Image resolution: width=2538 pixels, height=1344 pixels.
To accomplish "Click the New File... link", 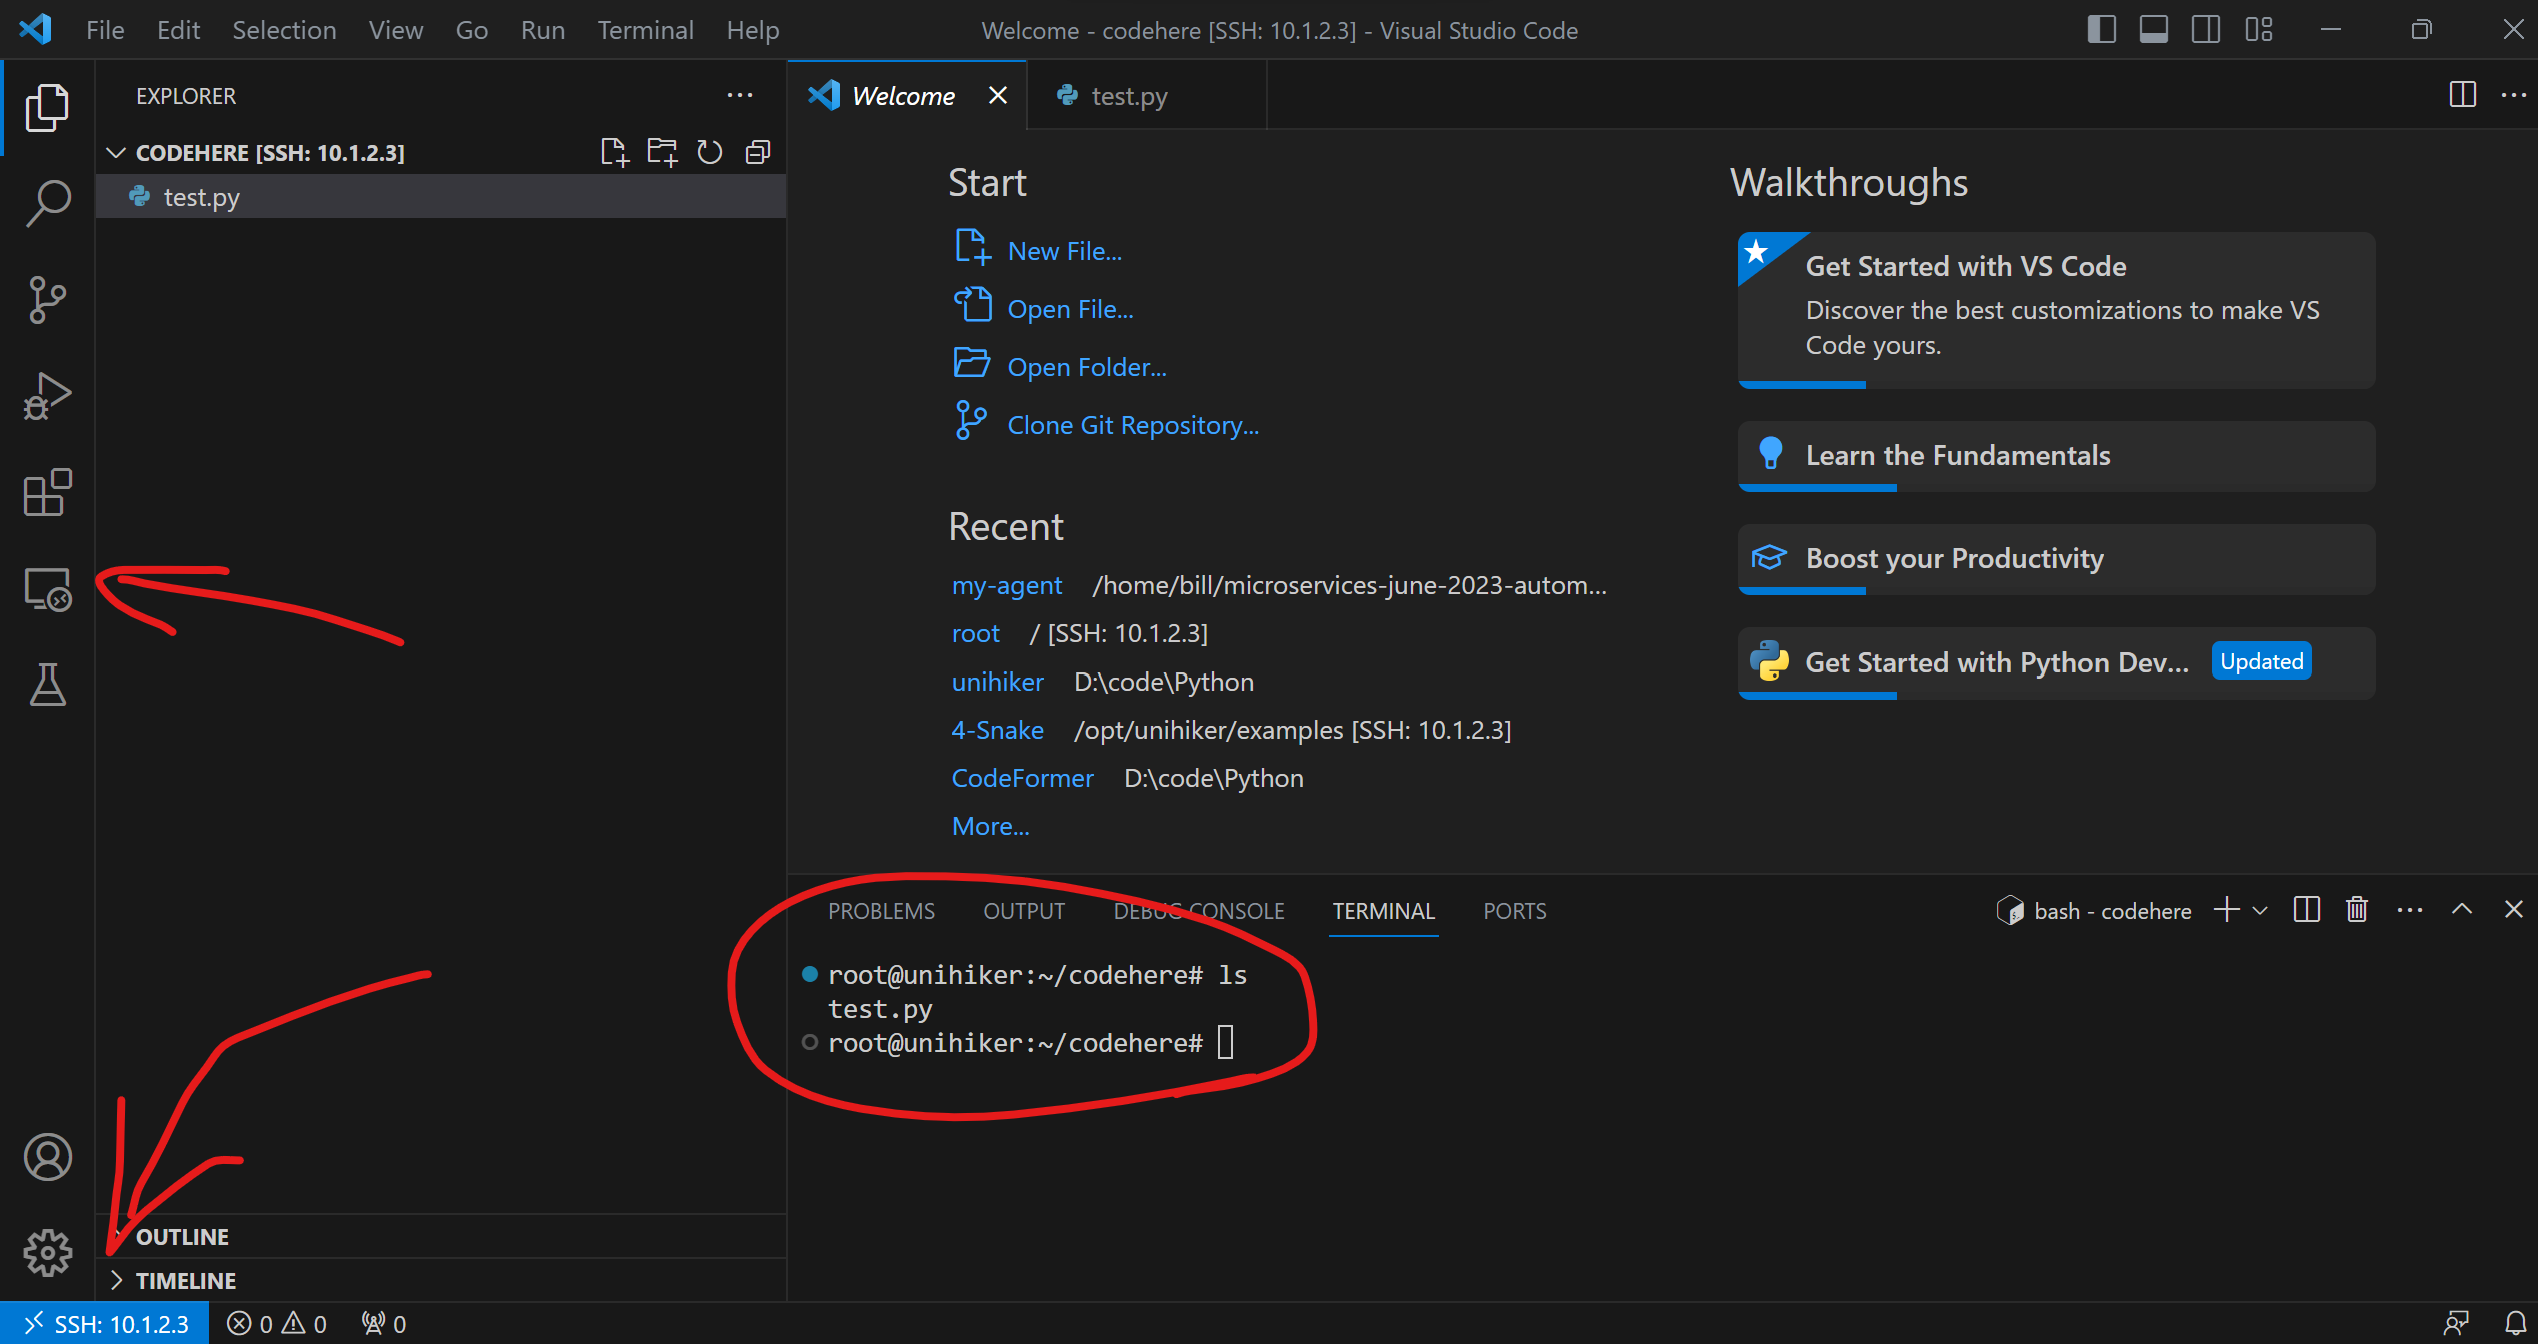I will pyautogui.click(x=1064, y=251).
